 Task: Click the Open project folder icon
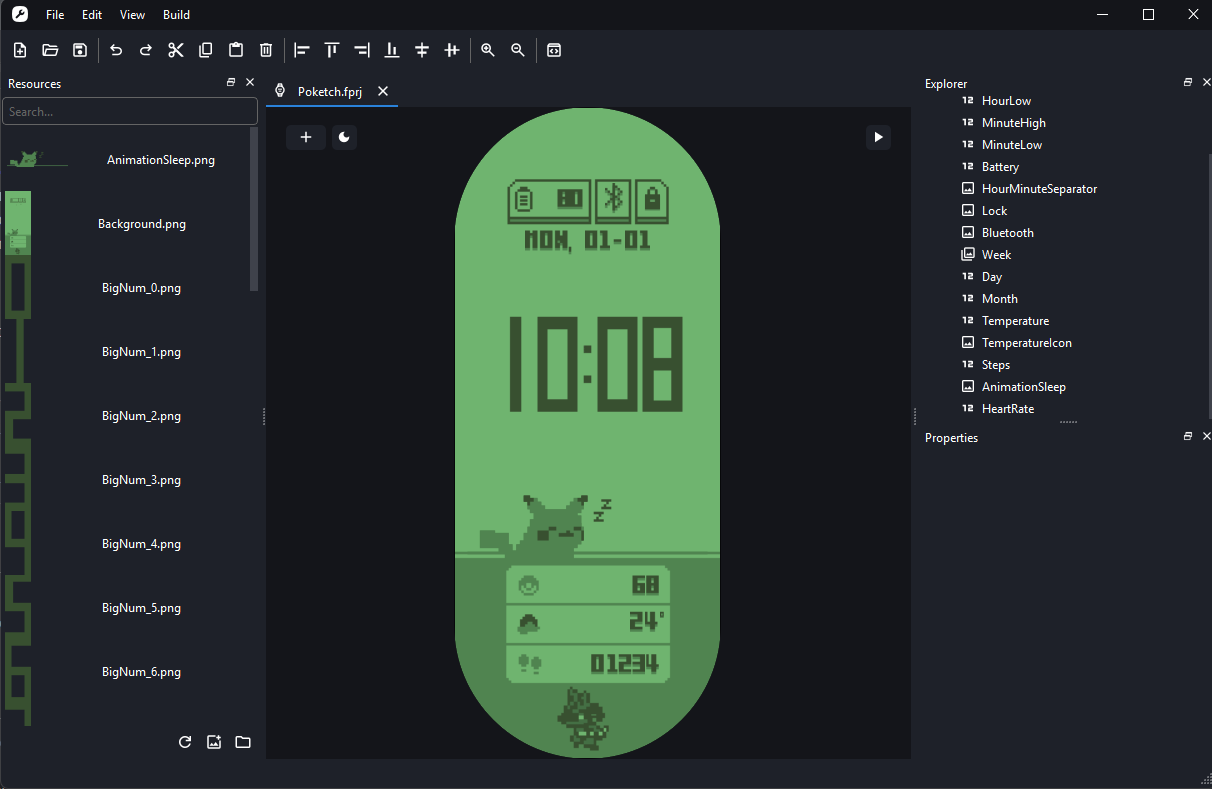coord(50,50)
